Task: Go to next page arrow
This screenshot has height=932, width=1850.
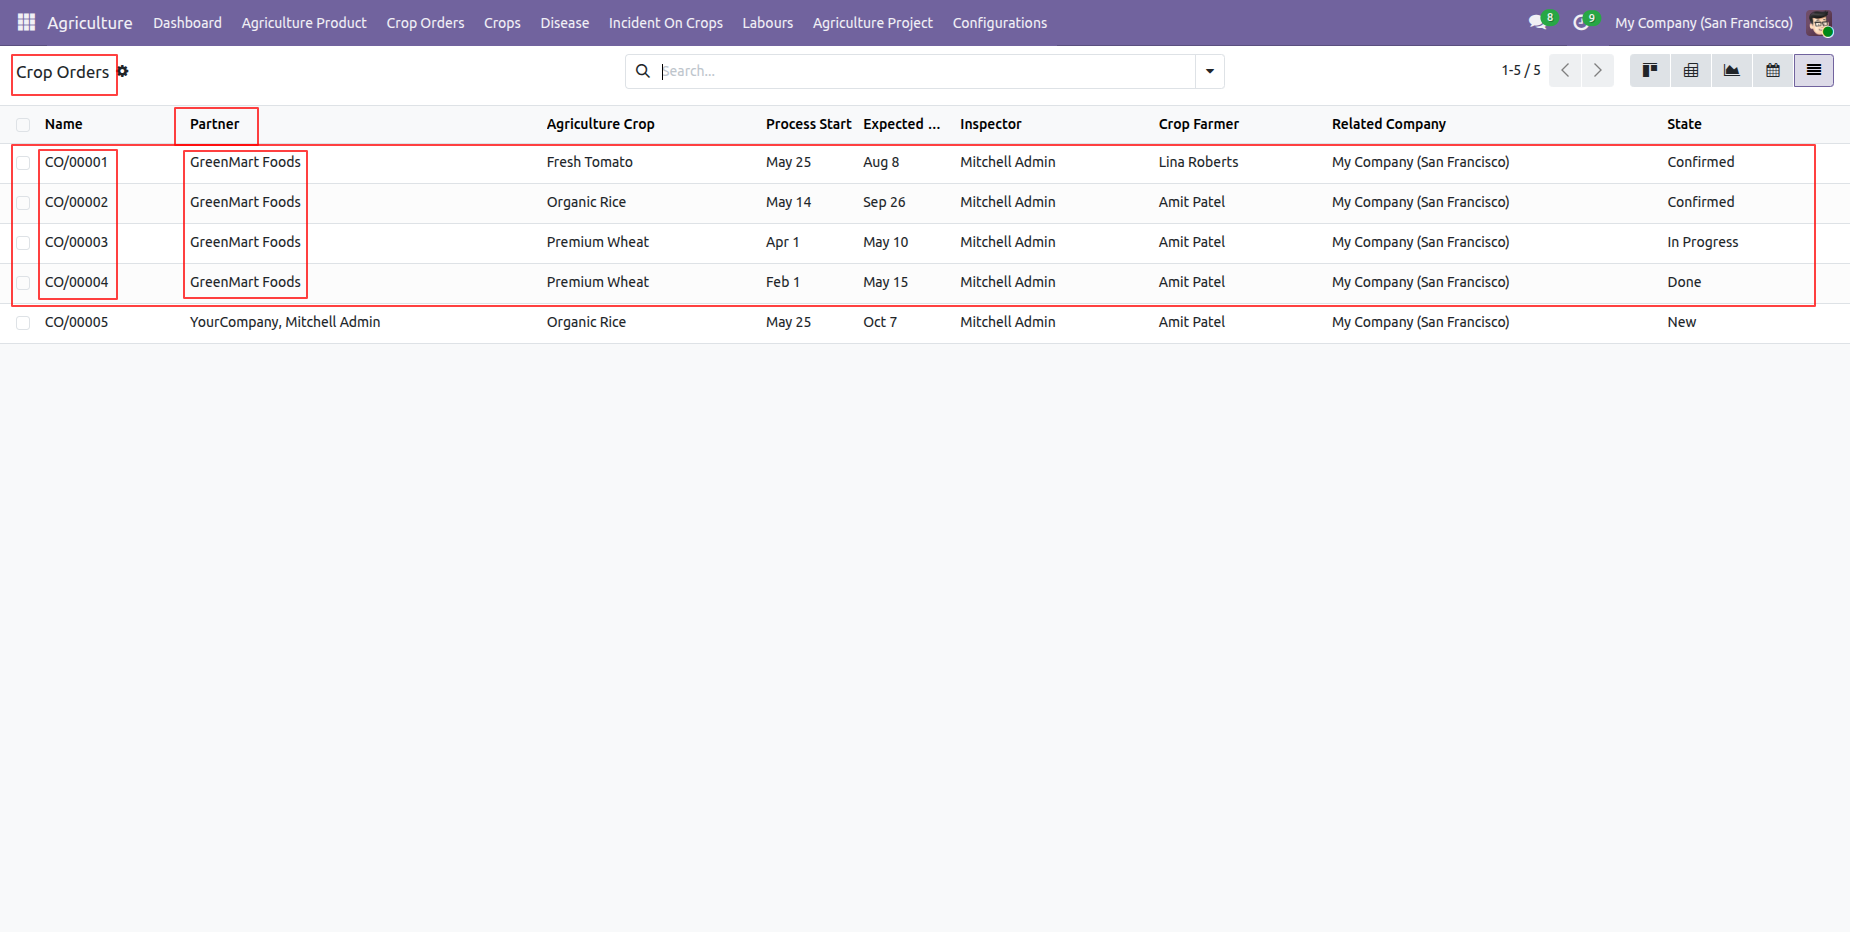Action: pyautogui.click(x=1598, y=70)
